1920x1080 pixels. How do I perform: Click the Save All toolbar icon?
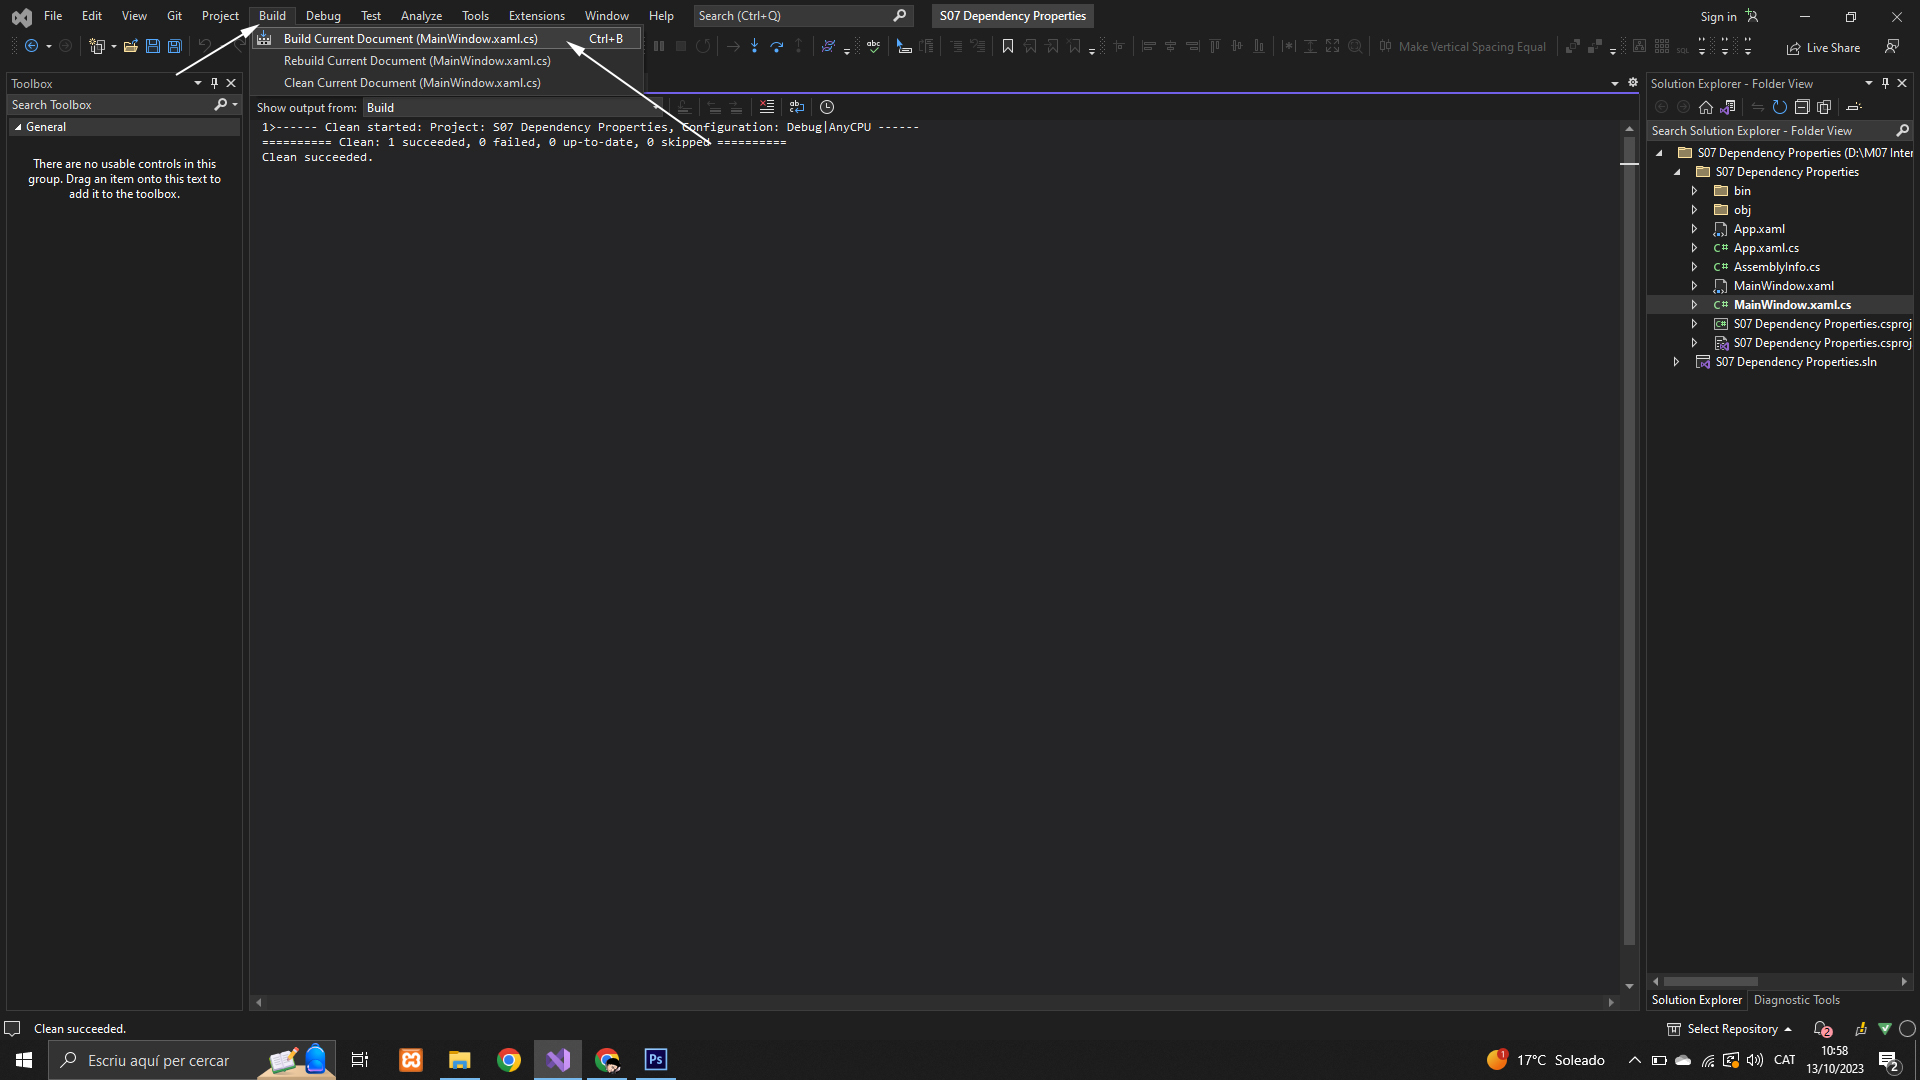point(174,46)
